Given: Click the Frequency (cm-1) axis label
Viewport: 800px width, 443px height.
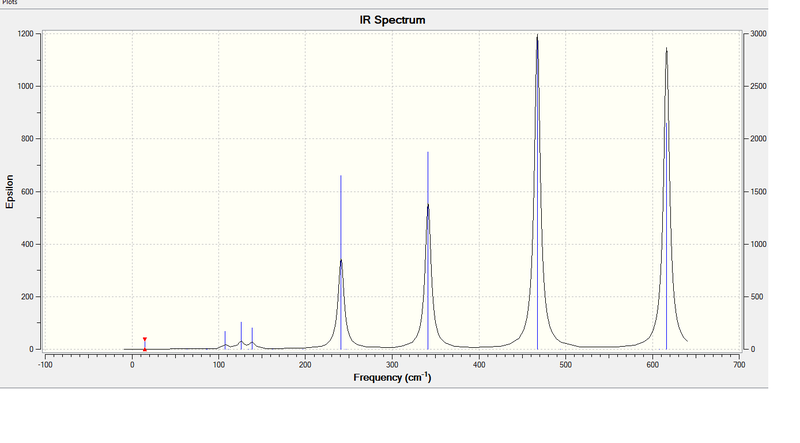Looking at the screenshot, I should click(392, 378).
